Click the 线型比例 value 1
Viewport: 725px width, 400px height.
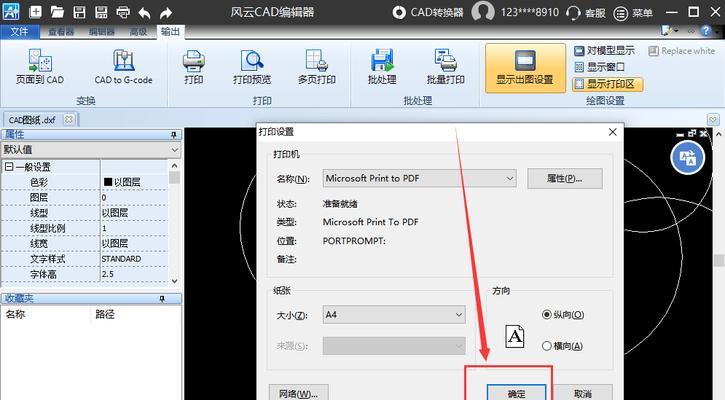(134, 228)
